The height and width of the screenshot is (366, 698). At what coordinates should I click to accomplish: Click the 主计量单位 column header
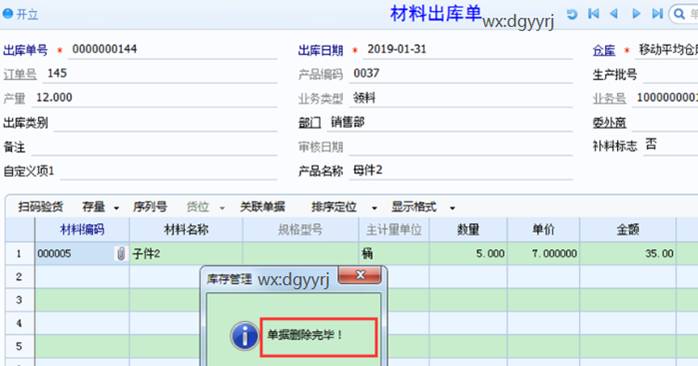(x=394, y=230)
